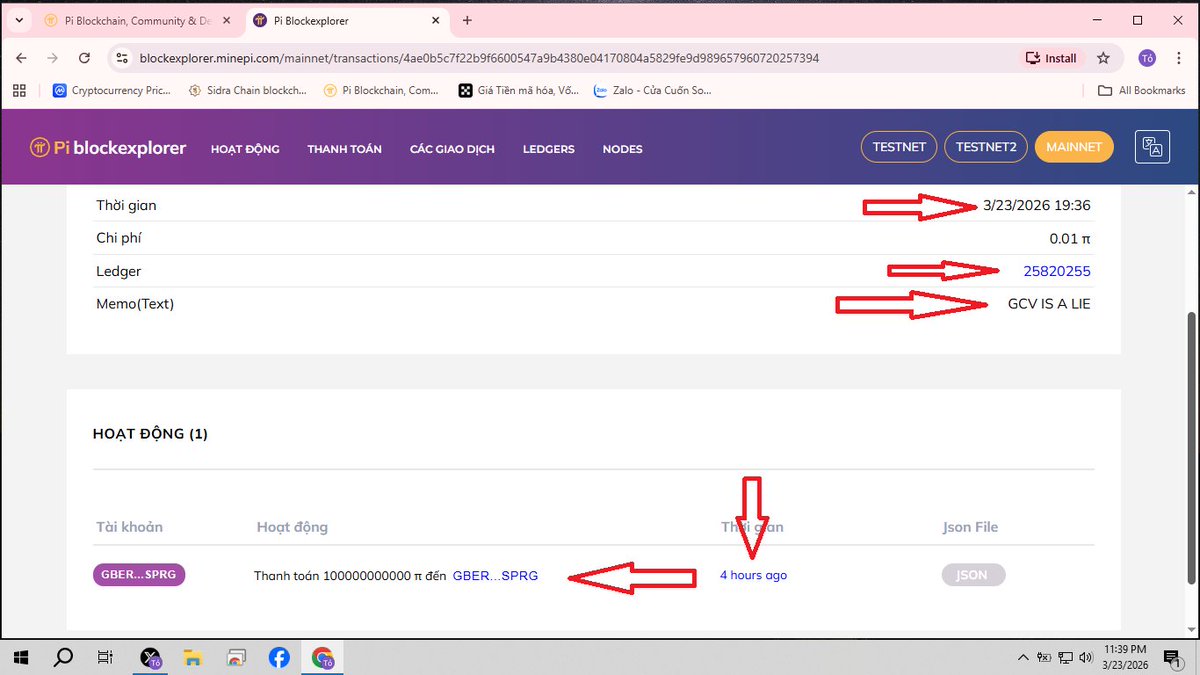Open the NODES menu
This screenshot has width=1200, height=675.
click(x=622, y=149)
